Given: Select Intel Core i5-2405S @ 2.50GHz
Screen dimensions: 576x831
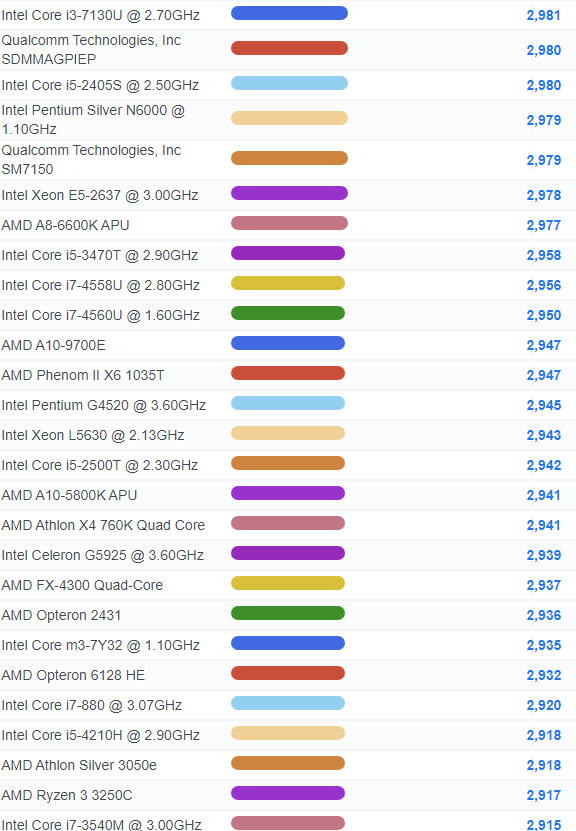Looking at the screenshot, I should (x=100, y=85).
